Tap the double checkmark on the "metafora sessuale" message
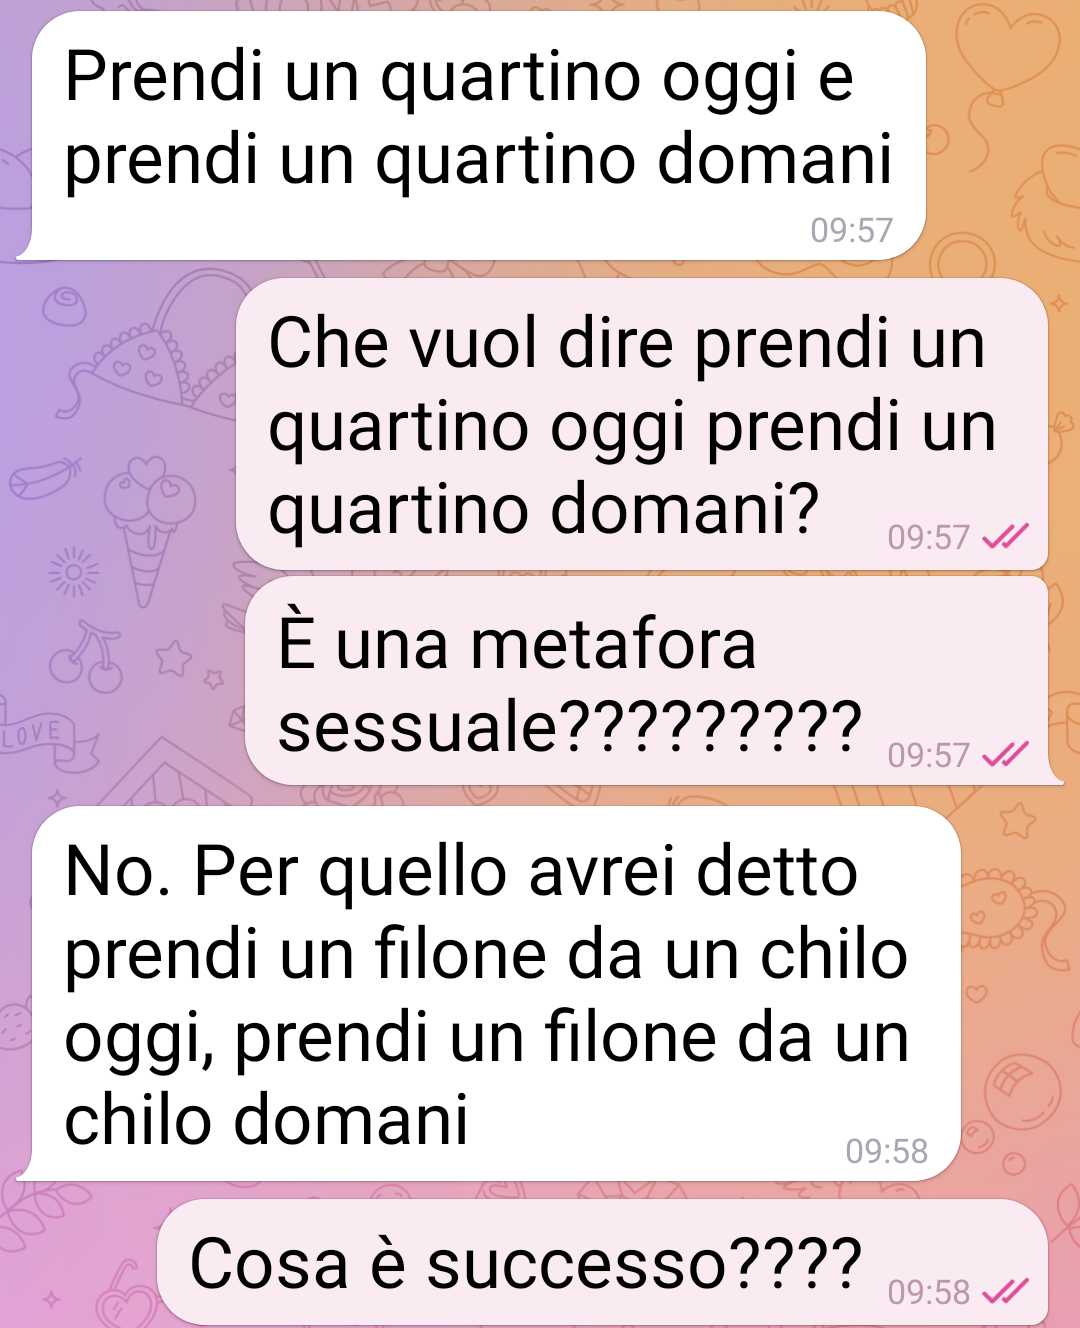 coord(1004,755)
